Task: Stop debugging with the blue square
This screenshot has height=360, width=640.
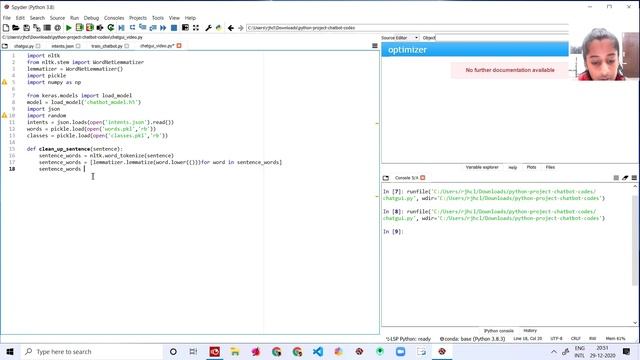Action: click(174, 28)
